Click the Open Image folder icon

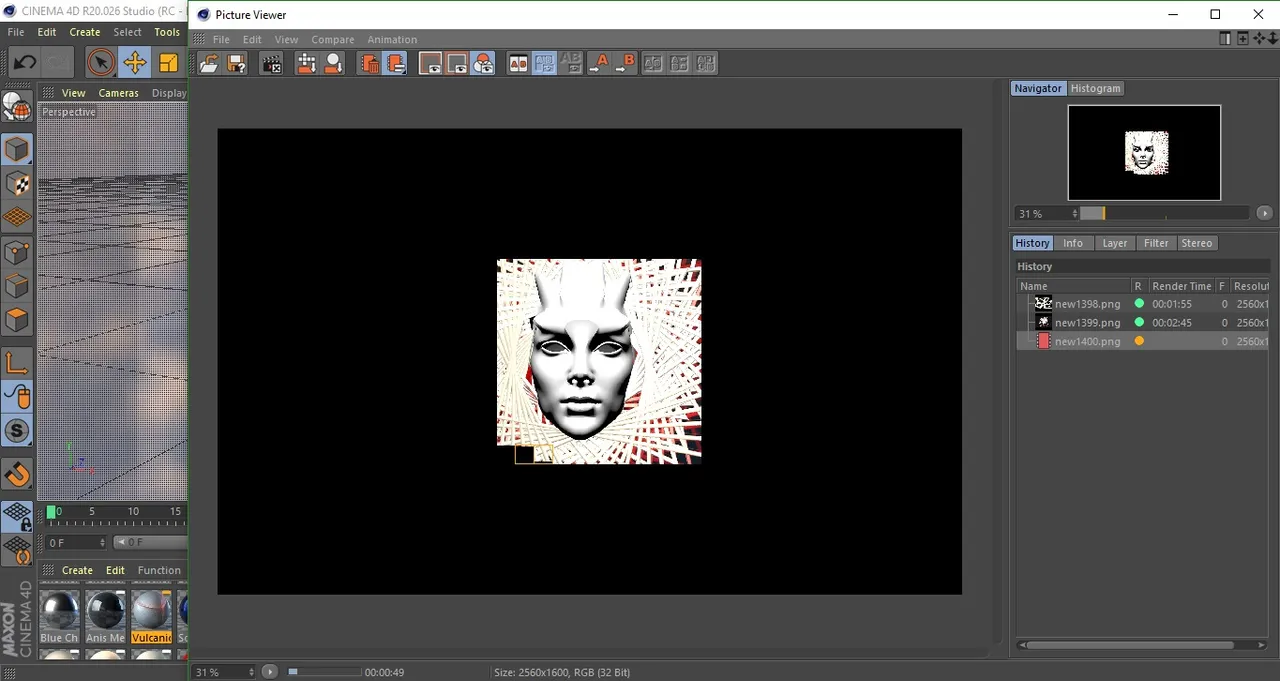click(209, 63)
